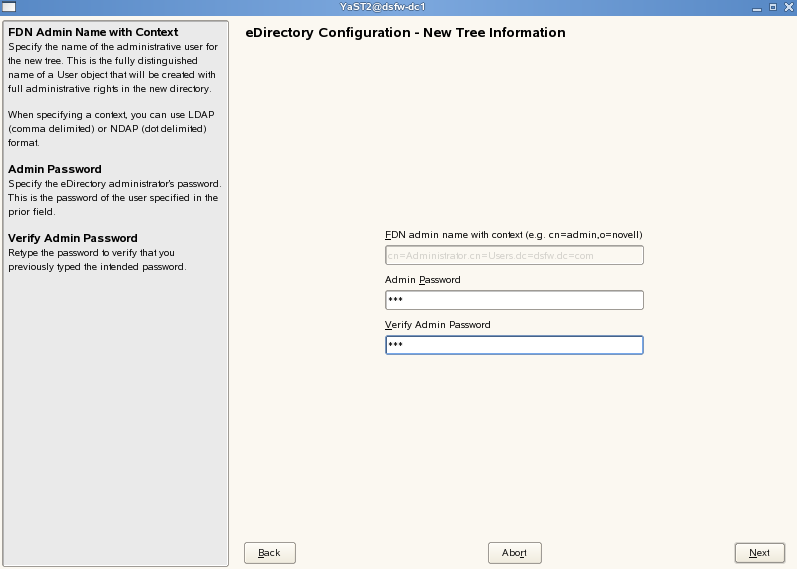Close the YaST2 window
This screenshot has height=569, width=797.
787,7
